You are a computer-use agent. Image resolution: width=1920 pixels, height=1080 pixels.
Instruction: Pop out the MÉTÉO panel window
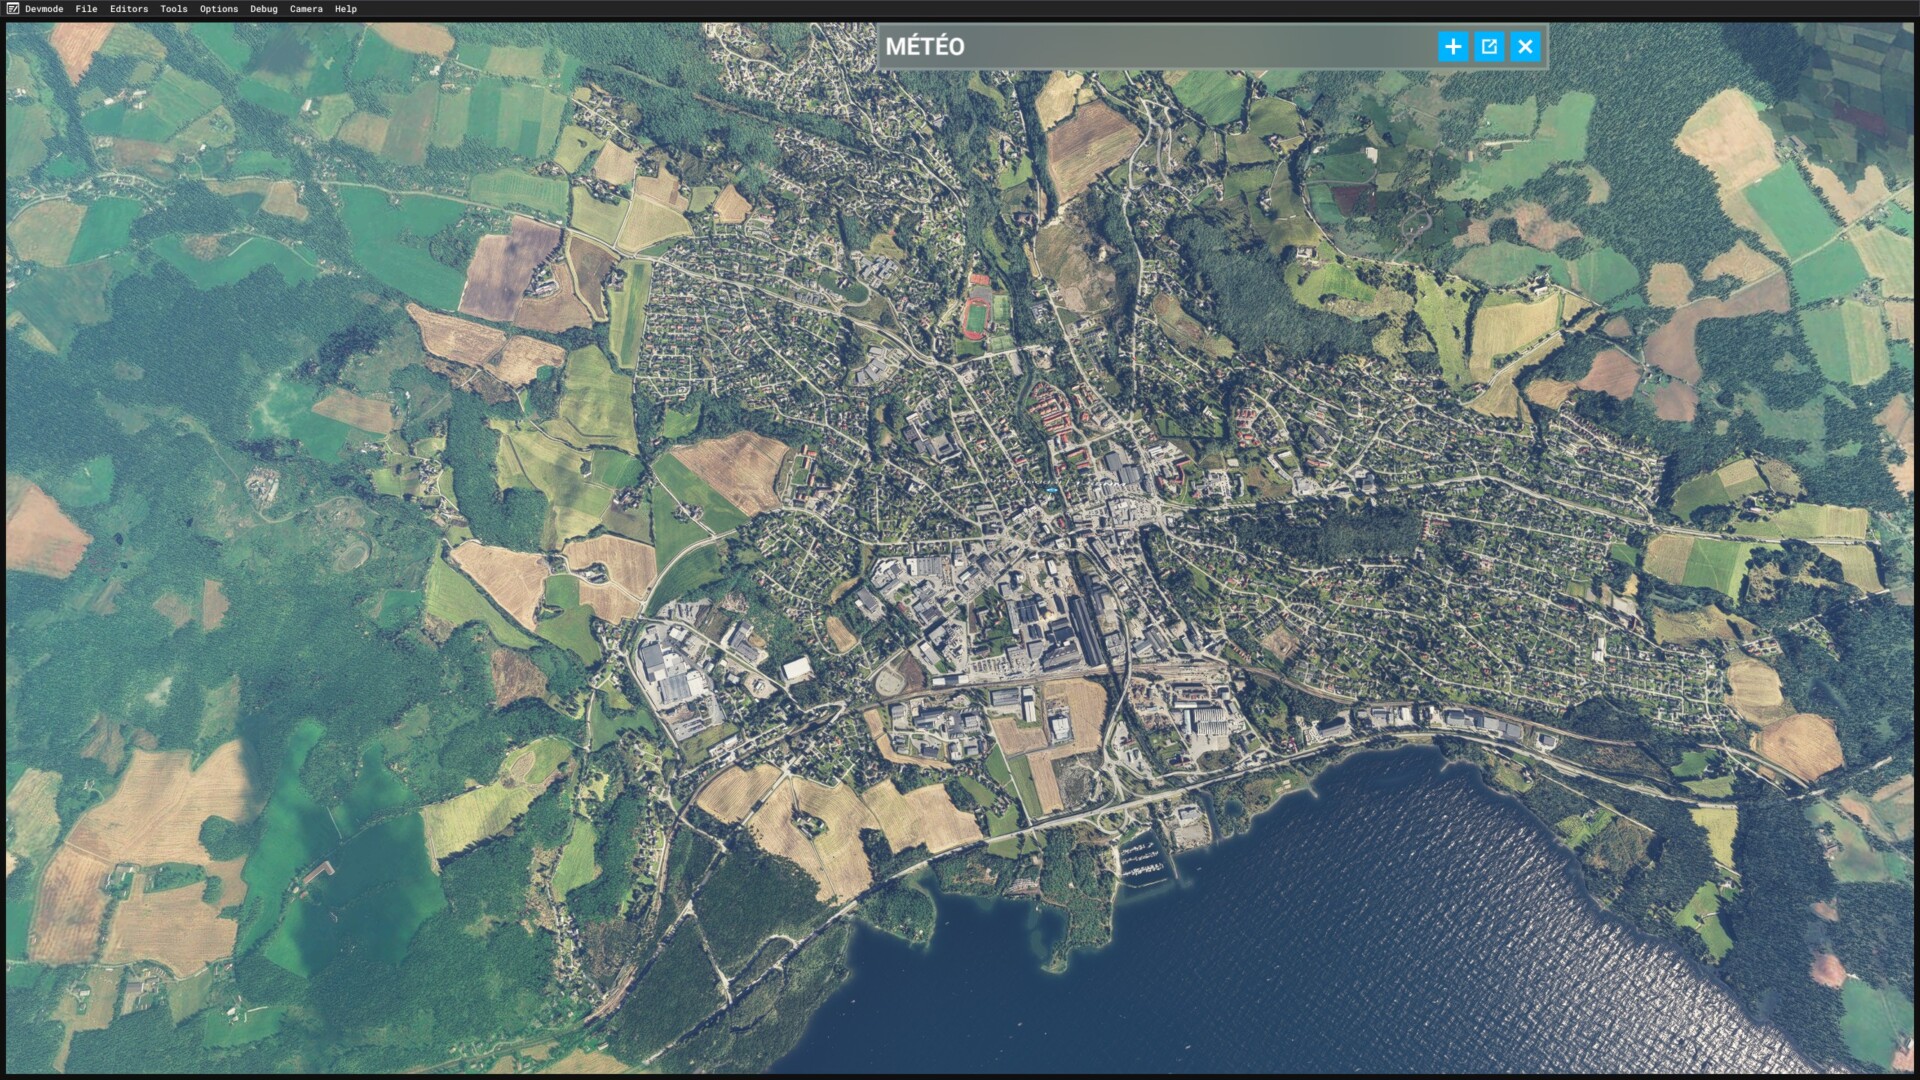(x=1489, y=46)
